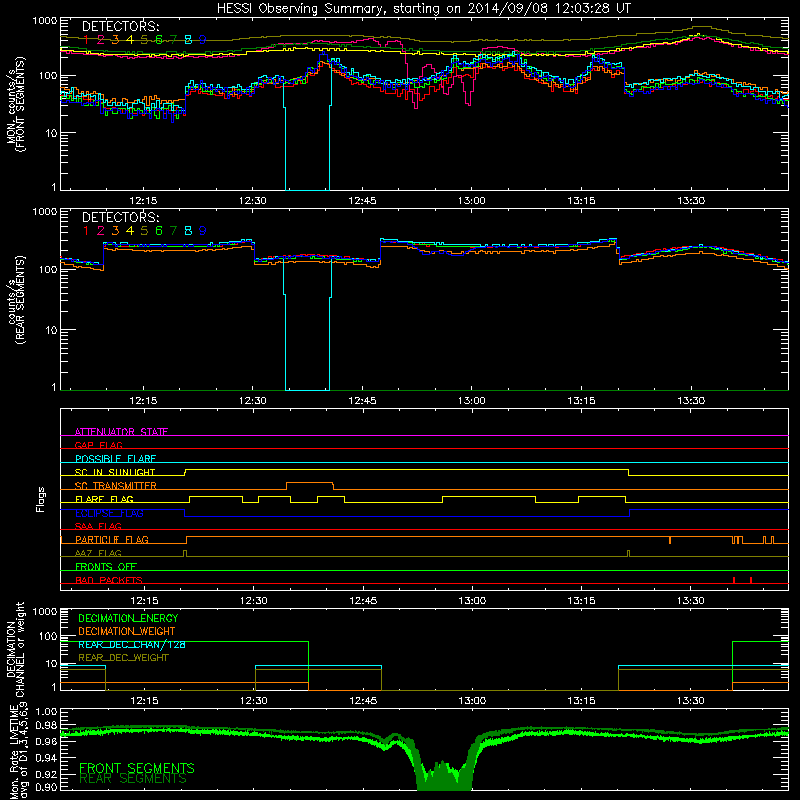Click the DECIMATION_WEIGHT legend label
The width and height of the screenshot is (800, 800).
pos(127,631)
